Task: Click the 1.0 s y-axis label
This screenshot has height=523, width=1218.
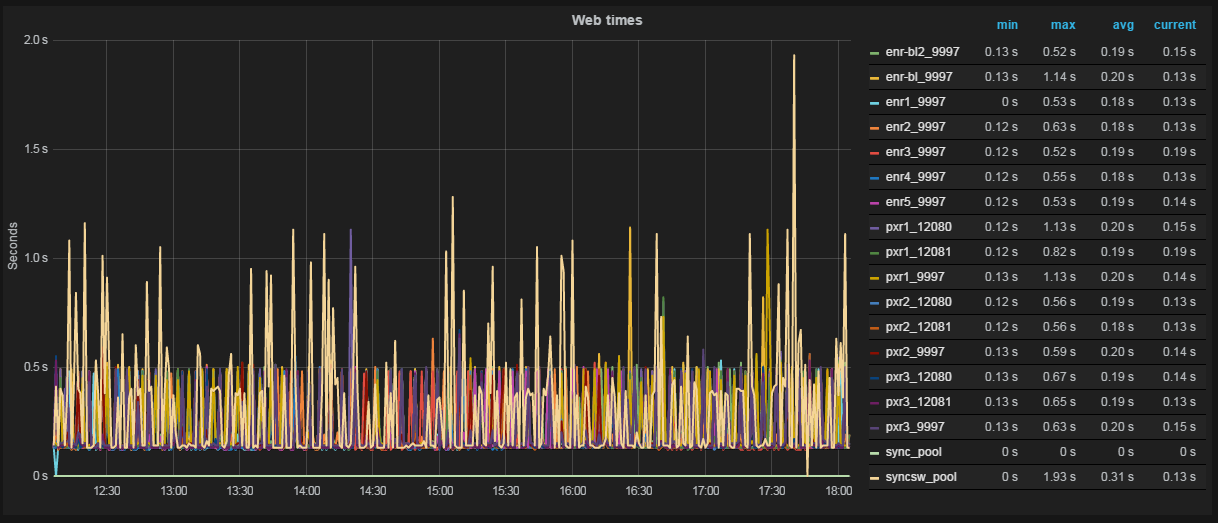Action: (36, 258)
